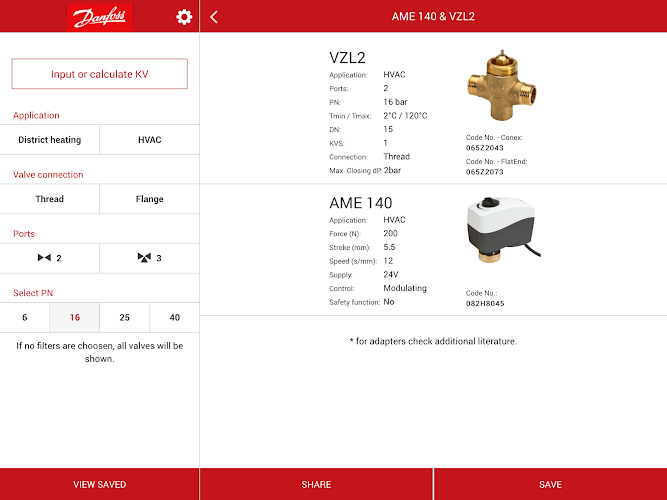This screenshot has height=500, width=667.
Task: Click the Control Modulating value
Action: coord(405,288)
